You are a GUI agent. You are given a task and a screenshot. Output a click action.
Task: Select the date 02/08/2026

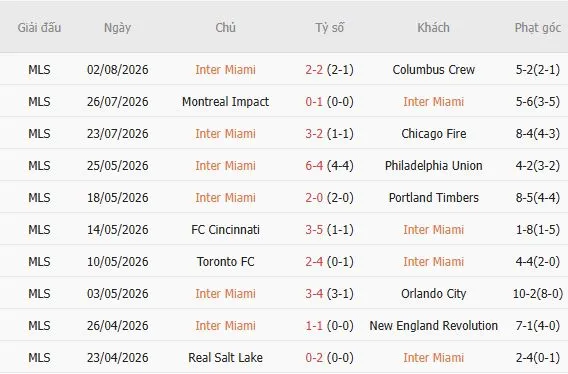[x=117, y=70]
